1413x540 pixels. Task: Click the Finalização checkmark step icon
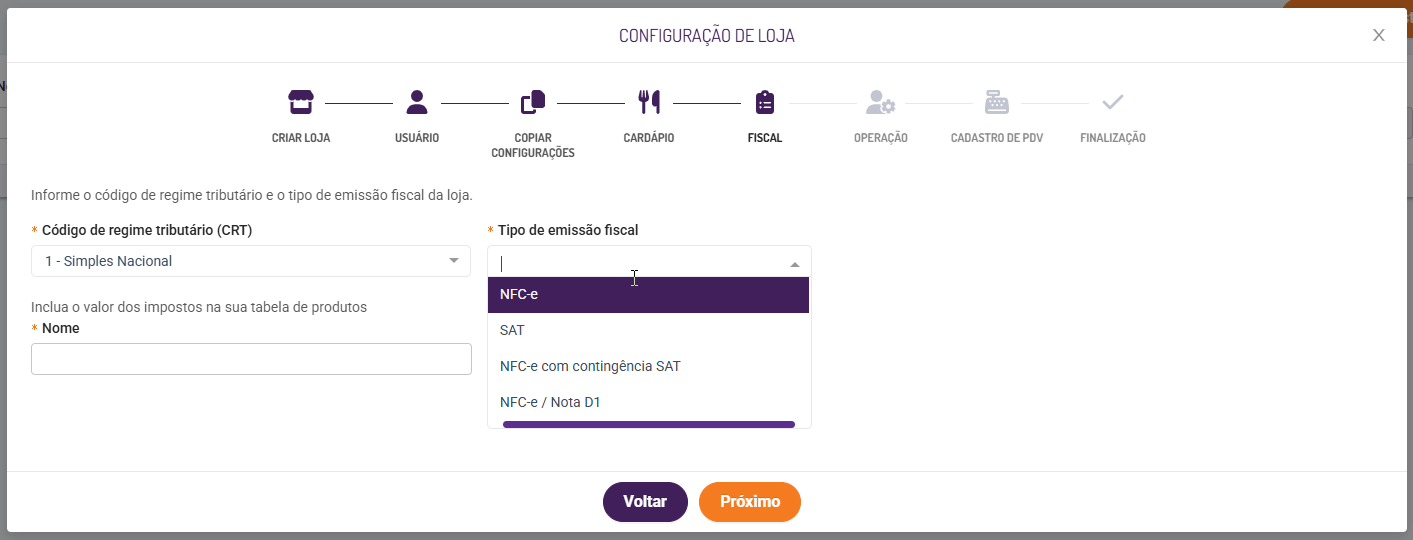(1113, 102)
